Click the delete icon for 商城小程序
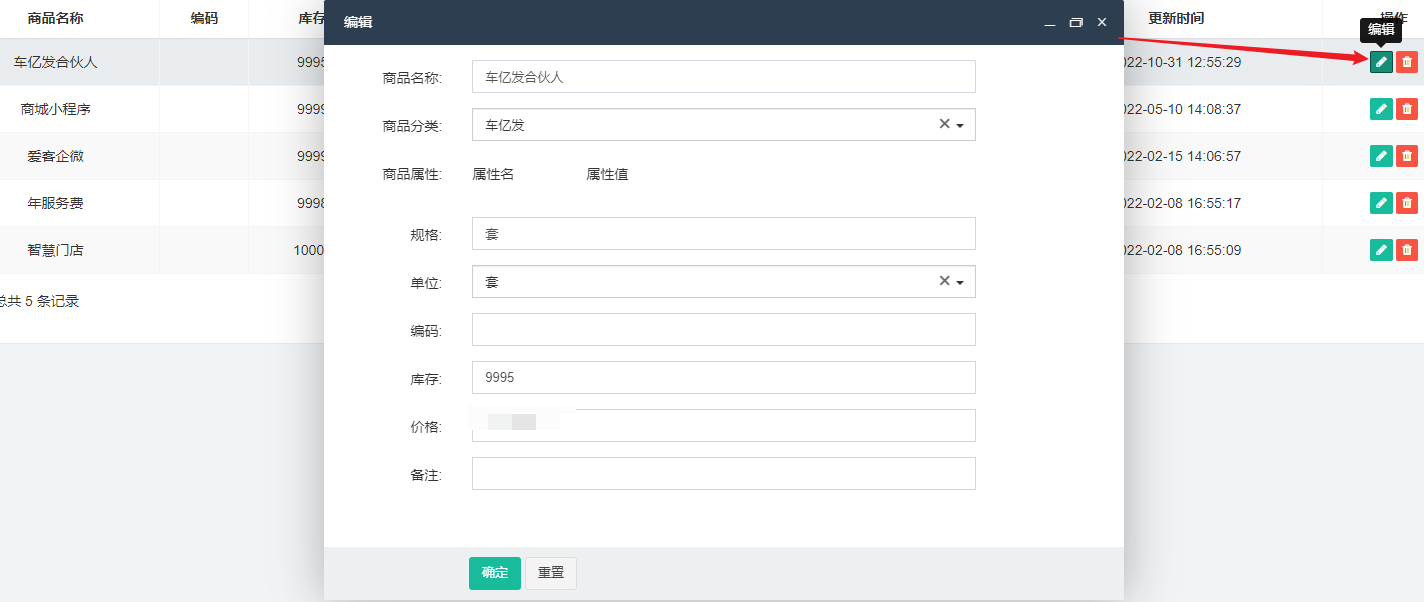1424x602 pixels. [1407, 109]
